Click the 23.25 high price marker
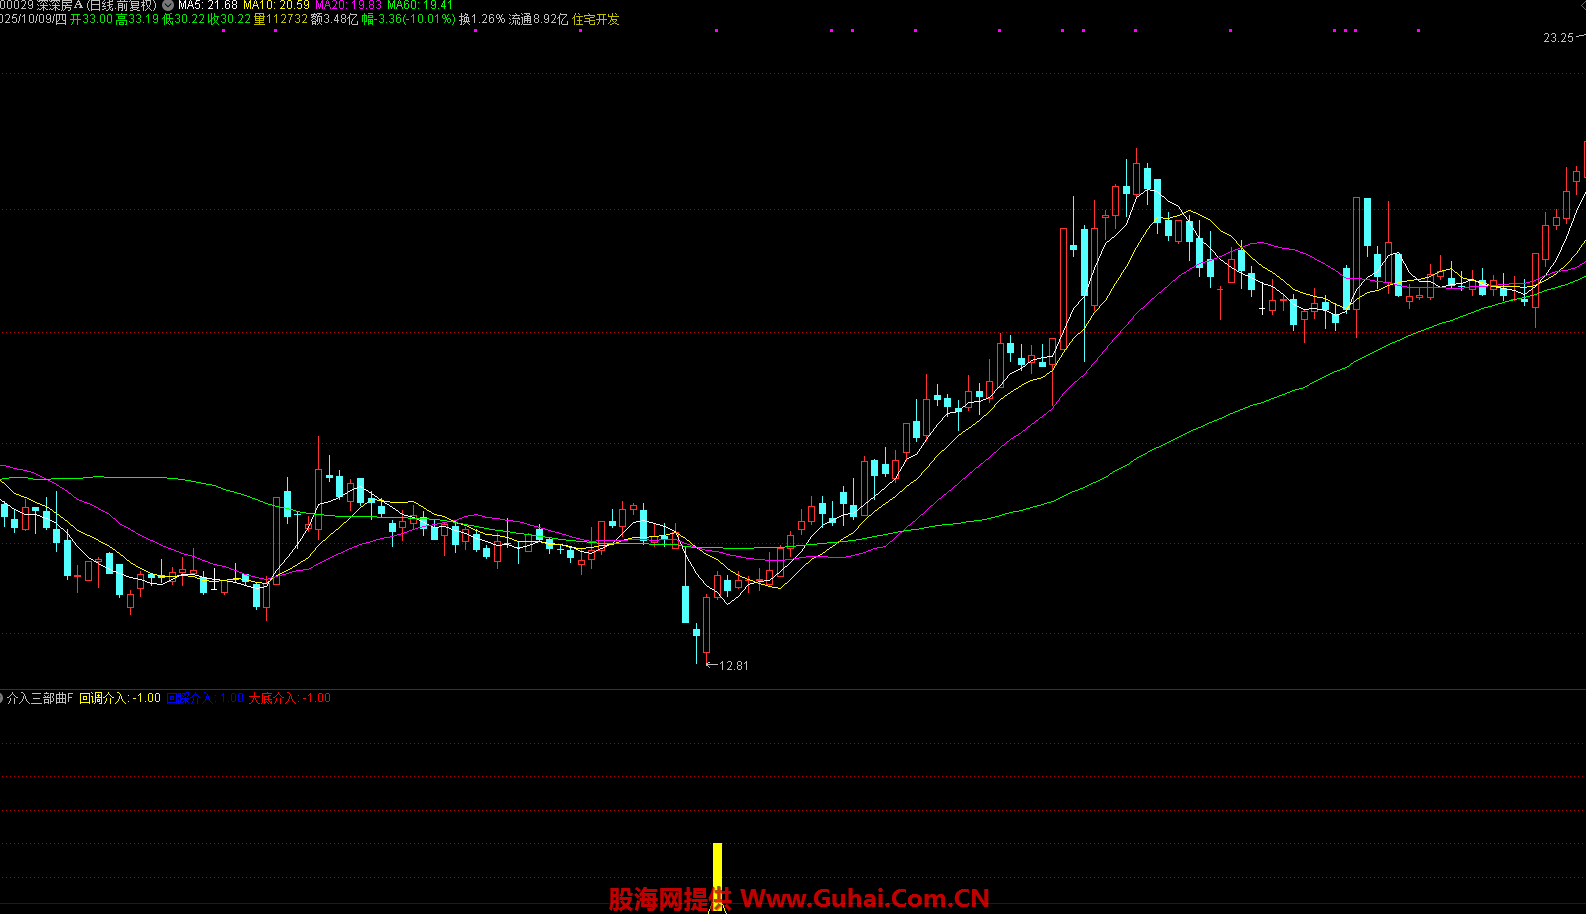The image size is (1586, 914). click(x=1557, y=38)
